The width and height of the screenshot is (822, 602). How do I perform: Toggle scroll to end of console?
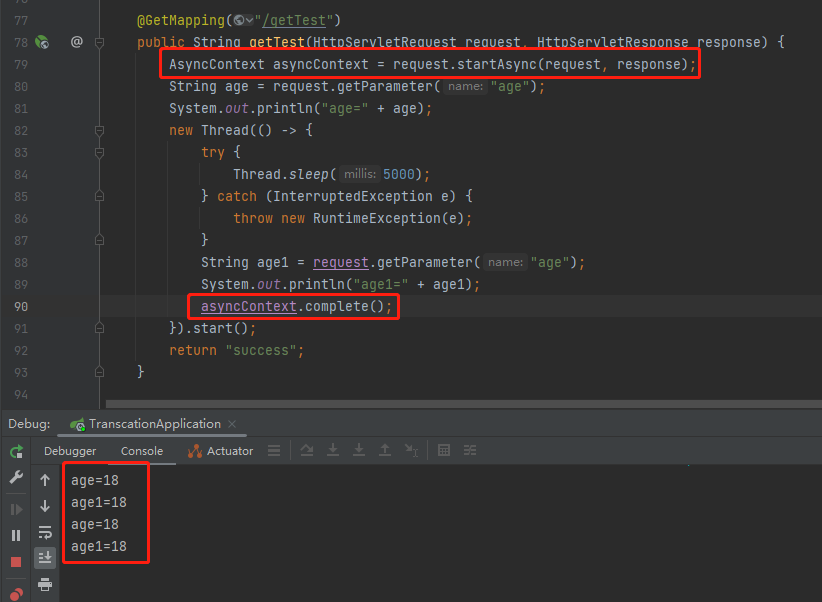pyautogui.click(x=45, y=557)
